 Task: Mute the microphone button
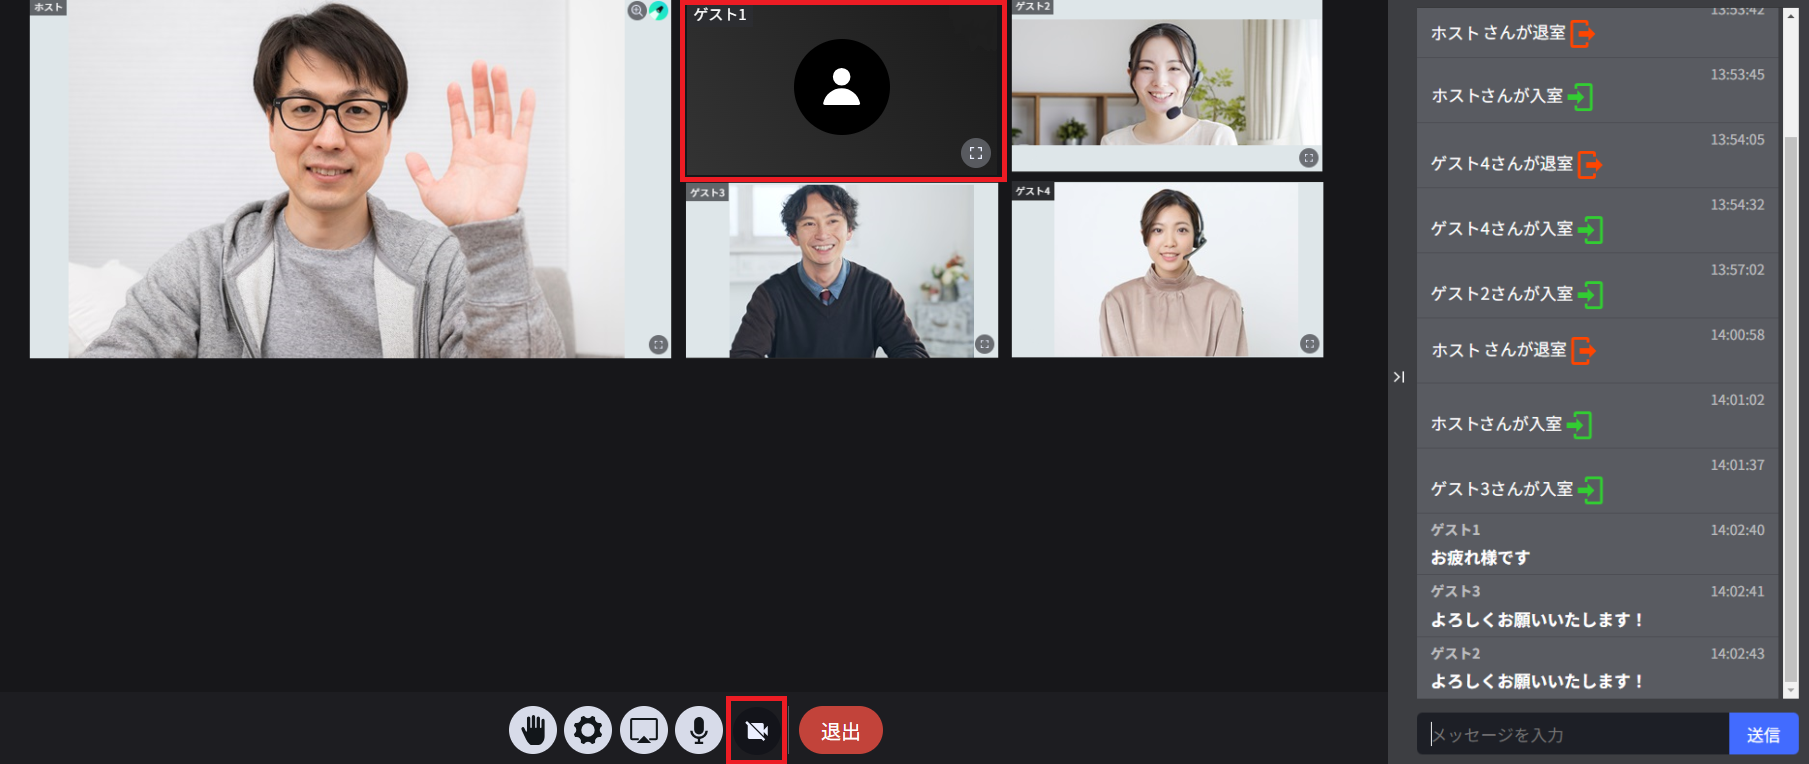[x=699, y=730]
